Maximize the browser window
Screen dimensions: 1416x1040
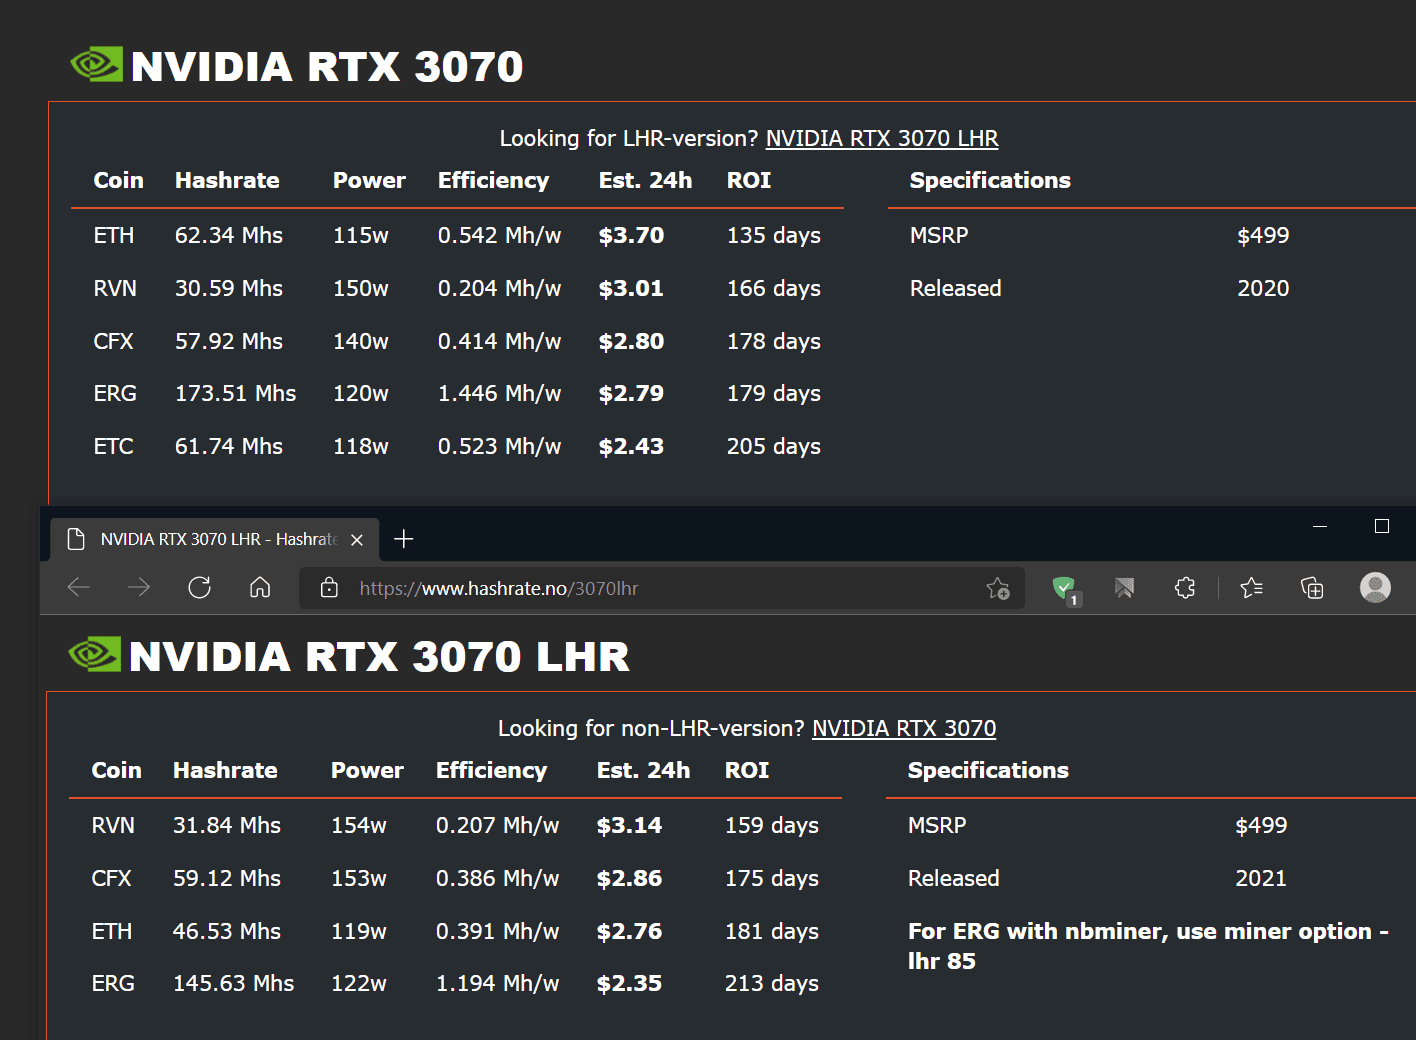tap(1382, 526)
